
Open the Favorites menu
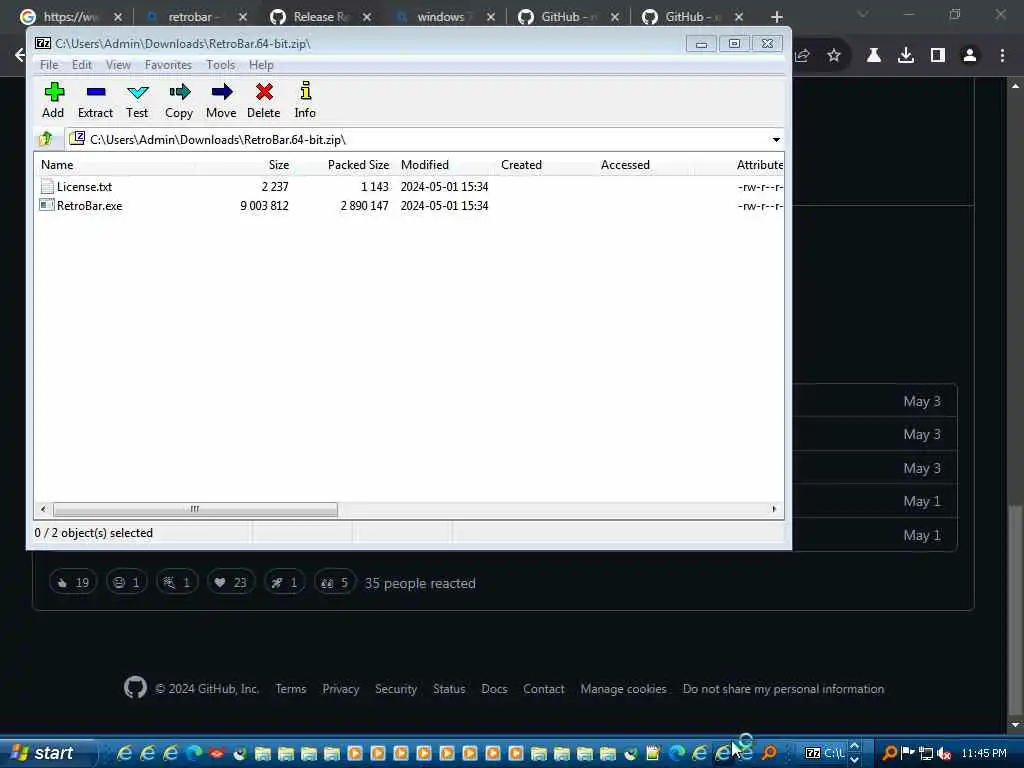click(168, 65)
